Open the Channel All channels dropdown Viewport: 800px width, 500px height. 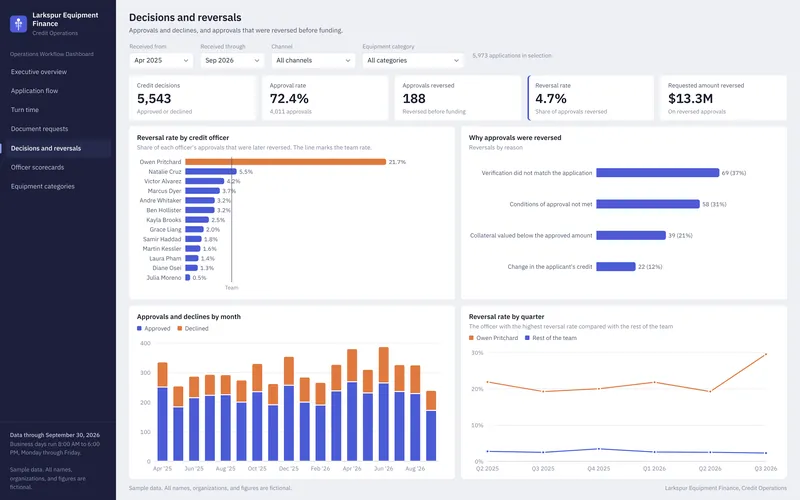pyautogui.click(x=313, y=60)
